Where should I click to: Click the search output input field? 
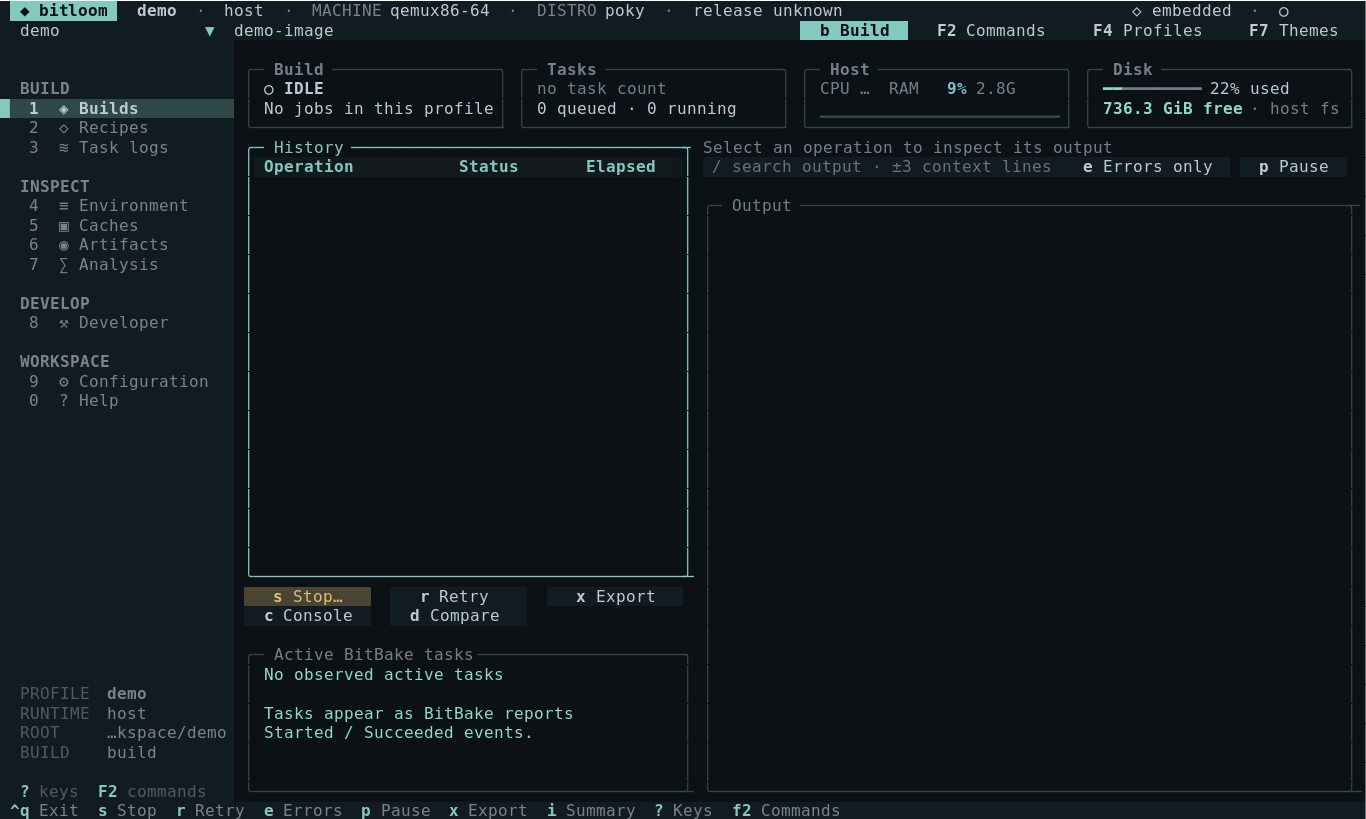coord(881,167)
